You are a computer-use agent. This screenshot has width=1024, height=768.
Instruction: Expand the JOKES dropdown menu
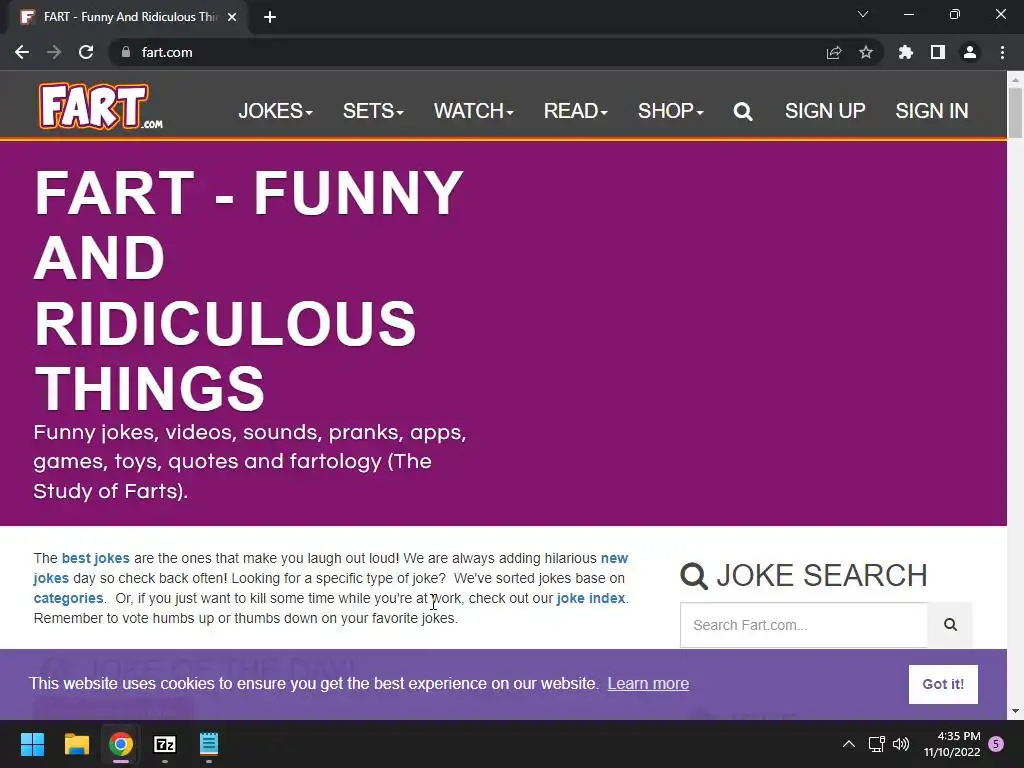(x=275, y=111)
